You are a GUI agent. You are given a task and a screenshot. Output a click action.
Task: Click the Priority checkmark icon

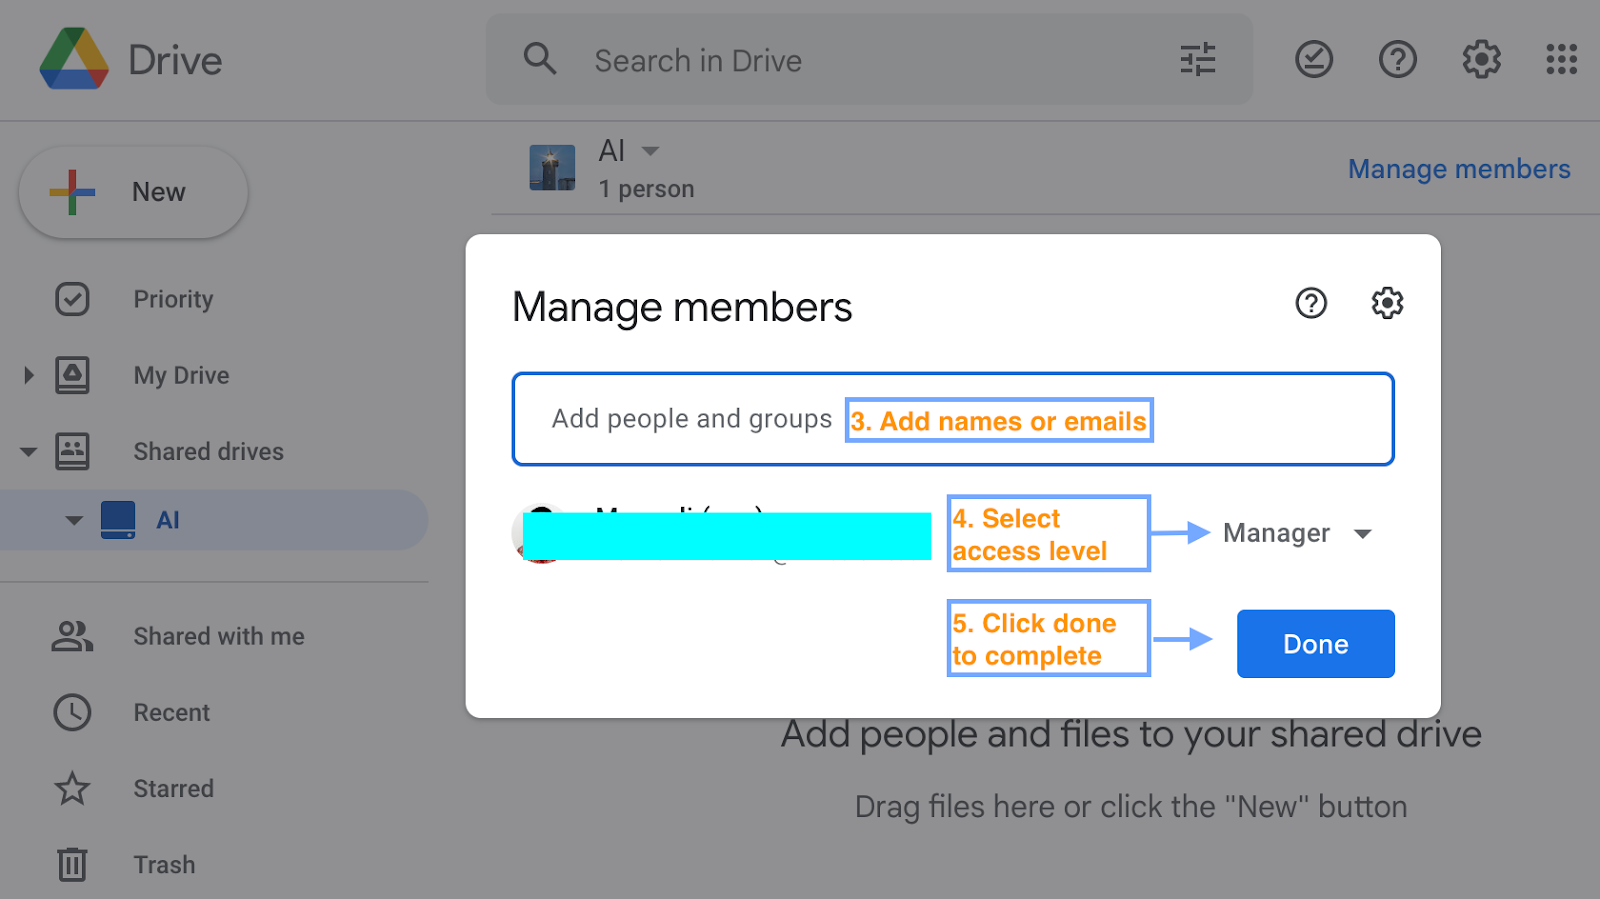pos(72,299)
